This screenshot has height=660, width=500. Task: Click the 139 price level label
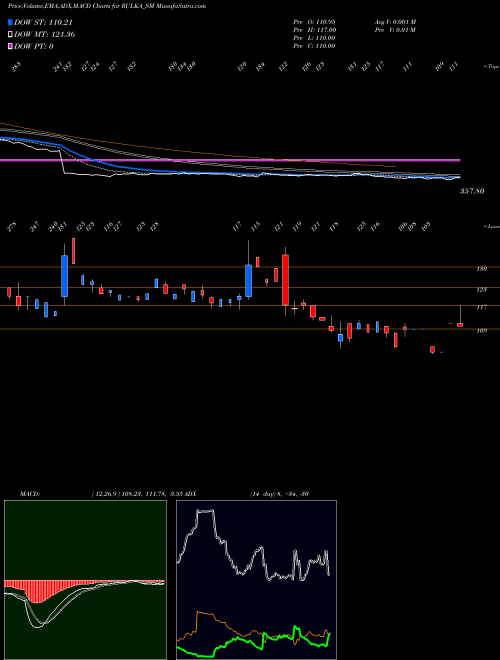(481, 269)
